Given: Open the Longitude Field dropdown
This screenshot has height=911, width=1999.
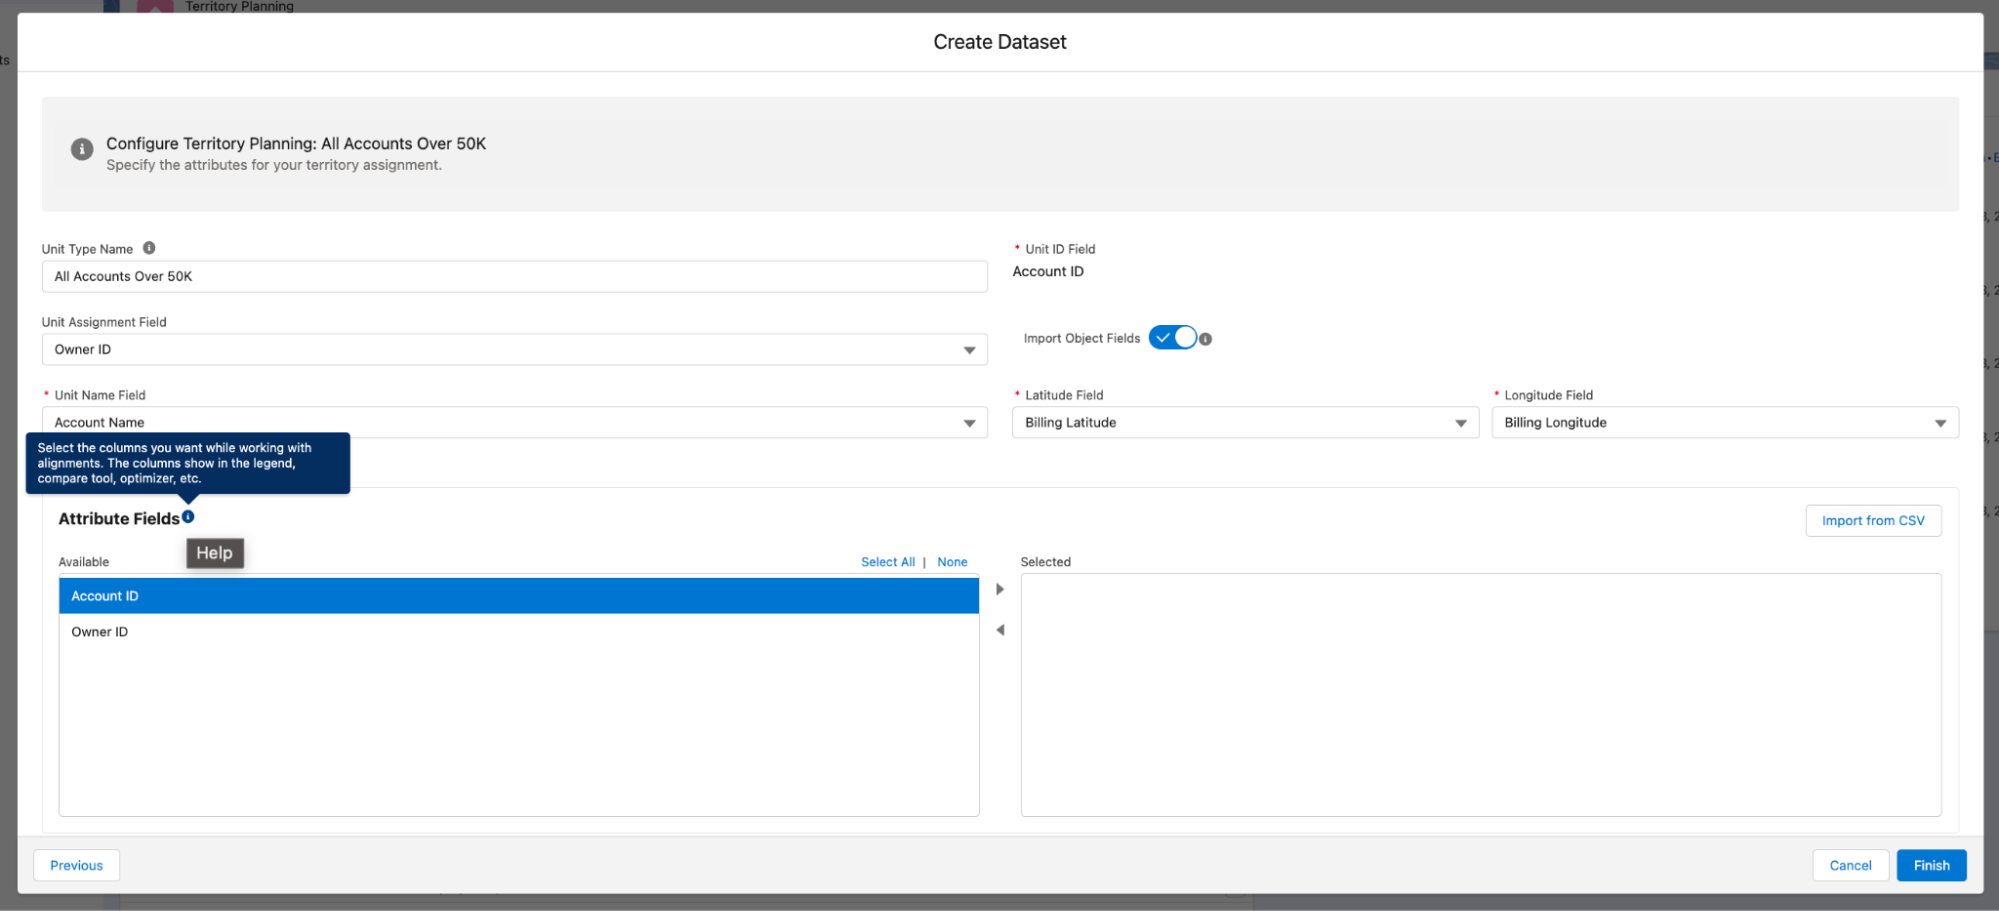Looking at the screenshot, I should 1724,423.
